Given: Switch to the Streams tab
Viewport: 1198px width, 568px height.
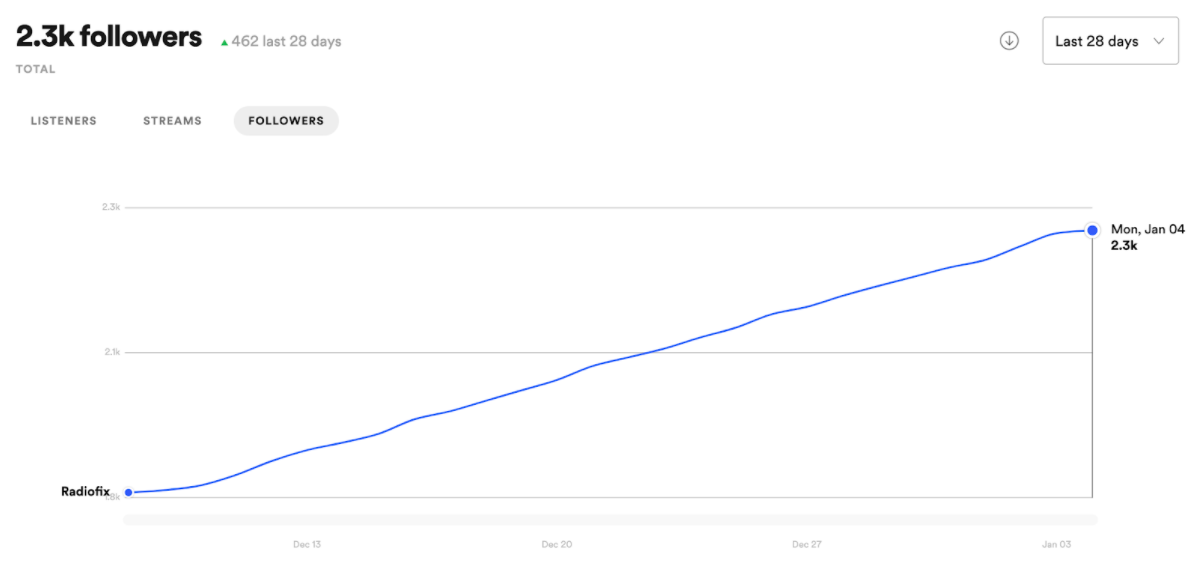Looking at the screenshot, I should (172, 121).
